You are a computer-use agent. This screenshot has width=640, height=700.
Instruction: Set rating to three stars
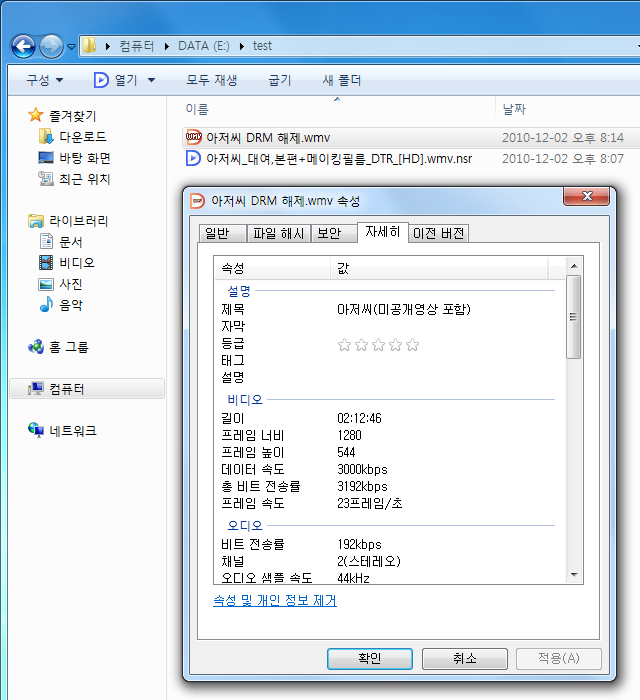(378, 345)
